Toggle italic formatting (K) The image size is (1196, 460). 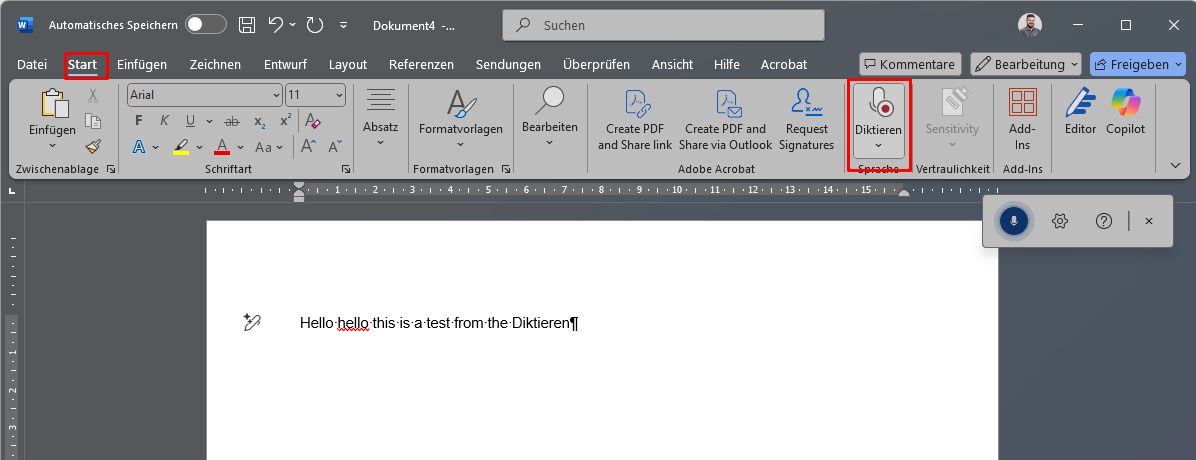164,121
